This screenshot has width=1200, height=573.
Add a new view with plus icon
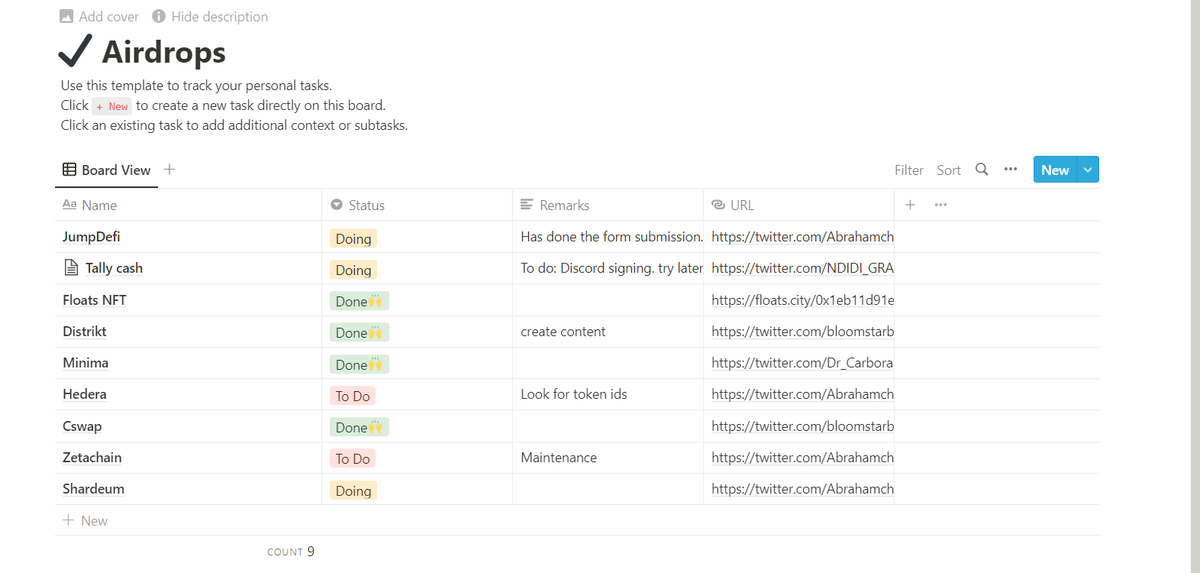[x=170, y=169]
